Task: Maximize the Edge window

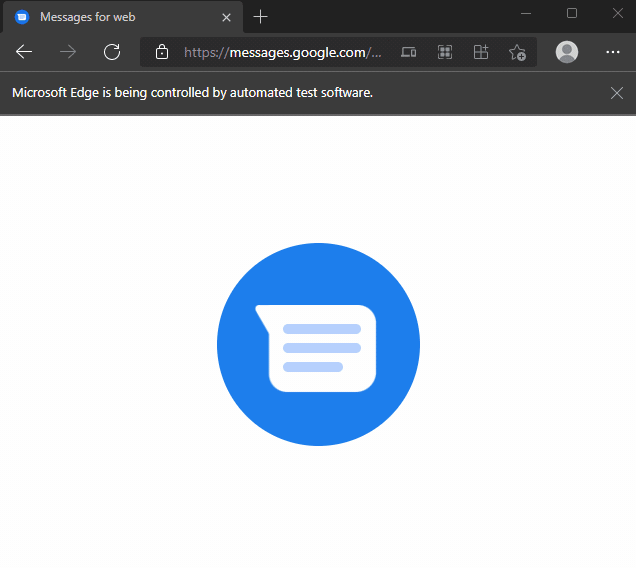Action: pyautogui.click(x=572, y=13)
